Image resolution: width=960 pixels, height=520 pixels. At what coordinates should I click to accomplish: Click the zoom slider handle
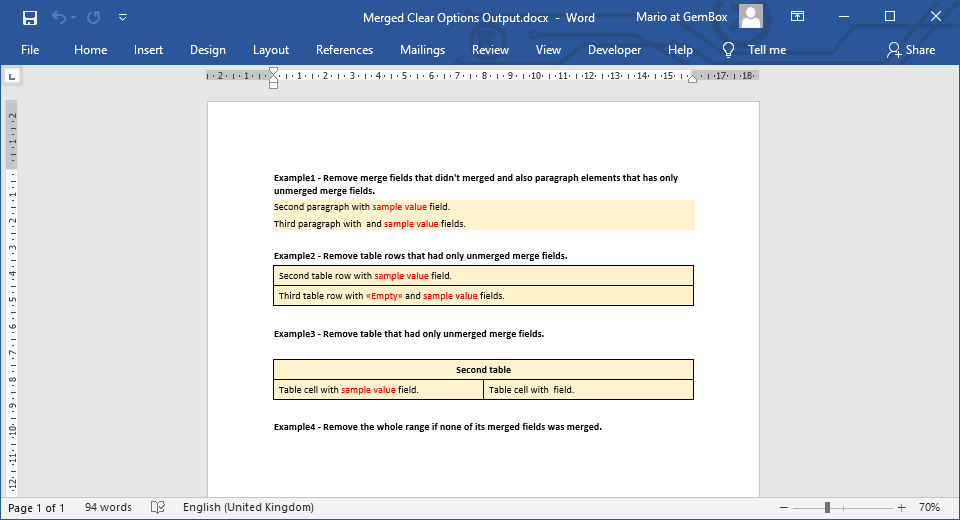click(827, 508)
